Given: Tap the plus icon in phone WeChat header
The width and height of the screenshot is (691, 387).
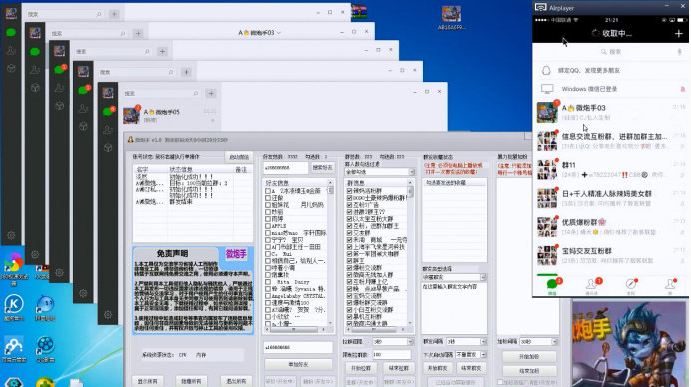Looking at the screenshot, I should coord(679,33).
